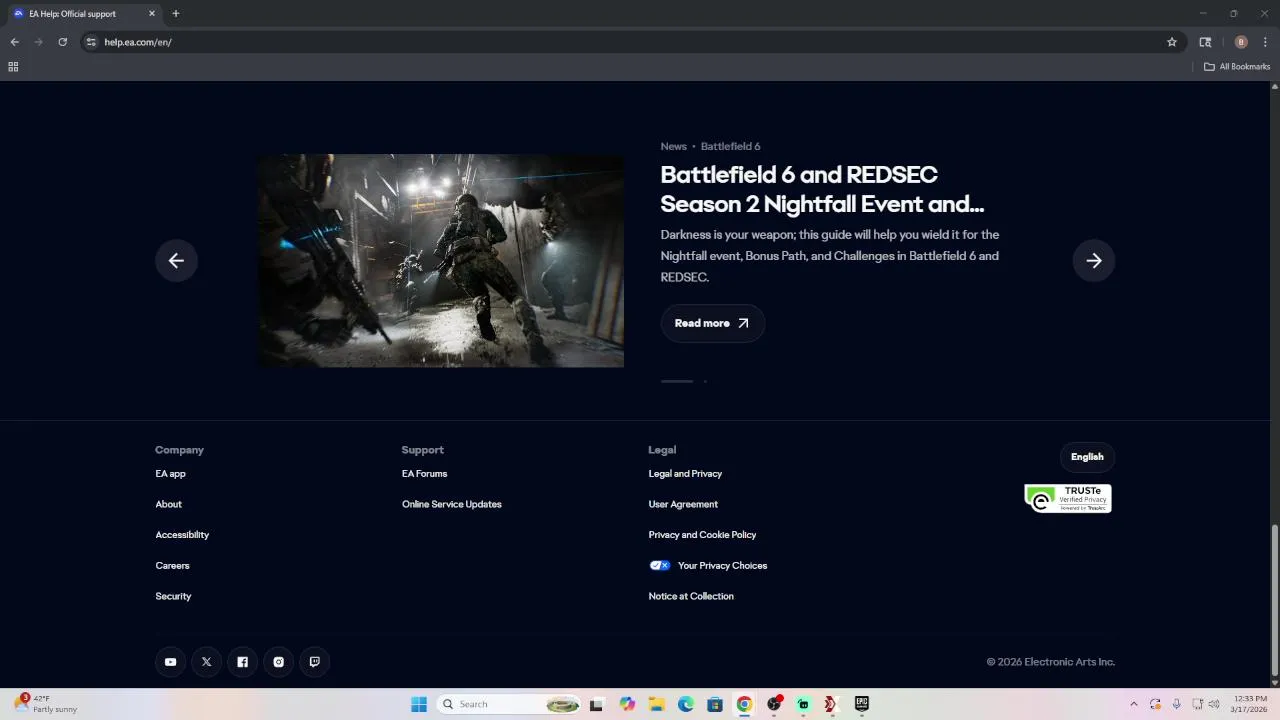Open Online Service Updates link
Screen dimensions: 1280x720
pyautogui.click(x=452, y=504)
